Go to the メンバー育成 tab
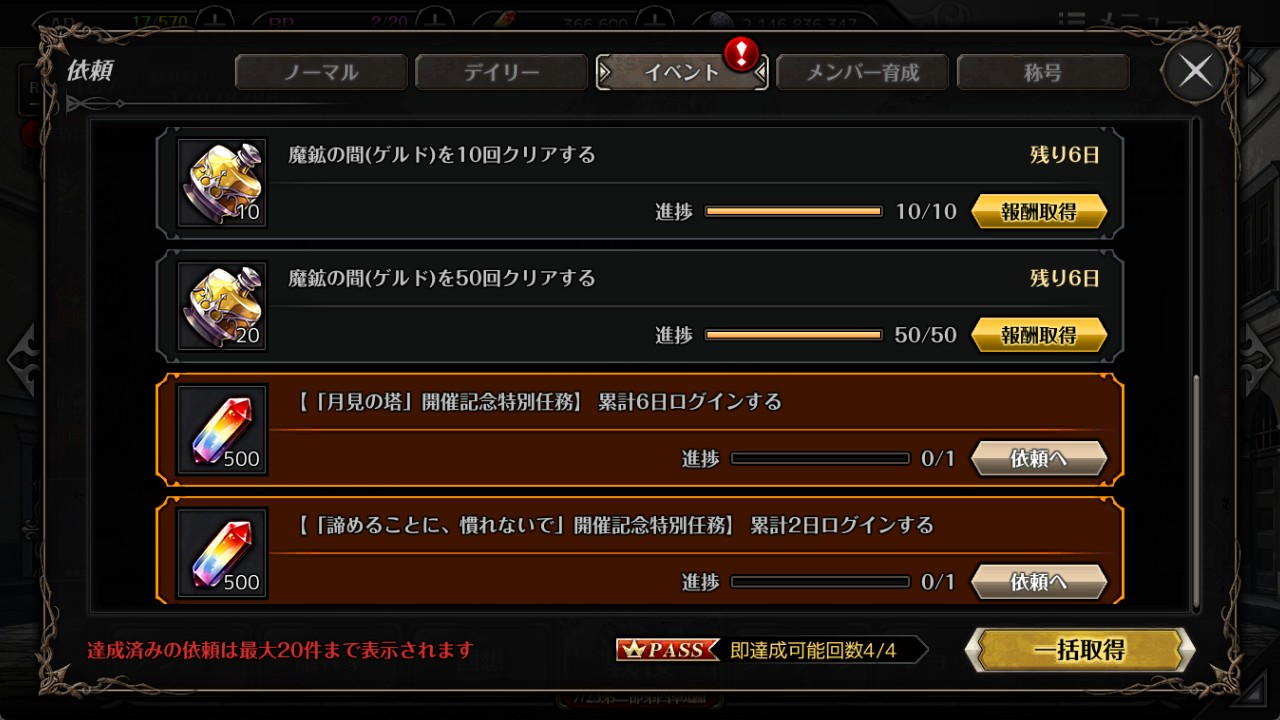The width and height of the screenshot is (1280, 720). 862,72
